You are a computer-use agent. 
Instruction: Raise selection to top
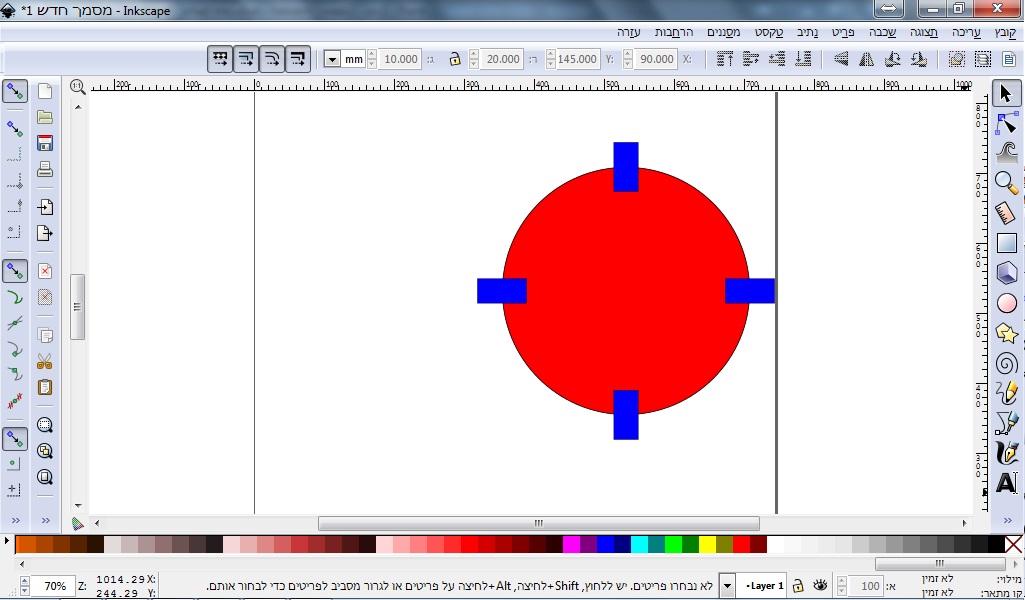724,59
